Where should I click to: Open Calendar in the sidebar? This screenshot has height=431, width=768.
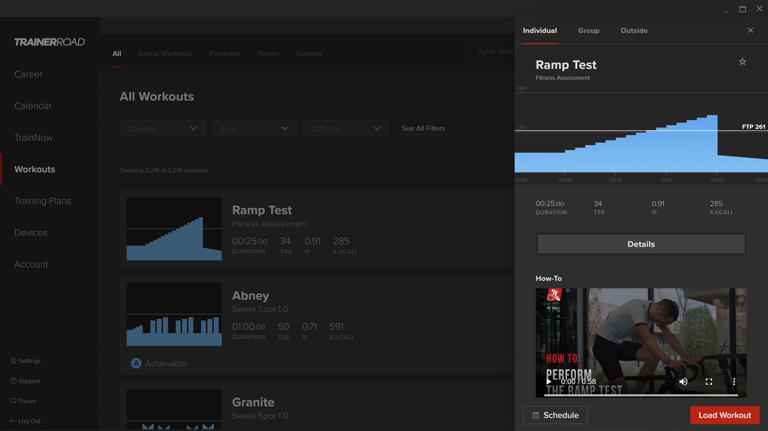click(x=33, y=106)
